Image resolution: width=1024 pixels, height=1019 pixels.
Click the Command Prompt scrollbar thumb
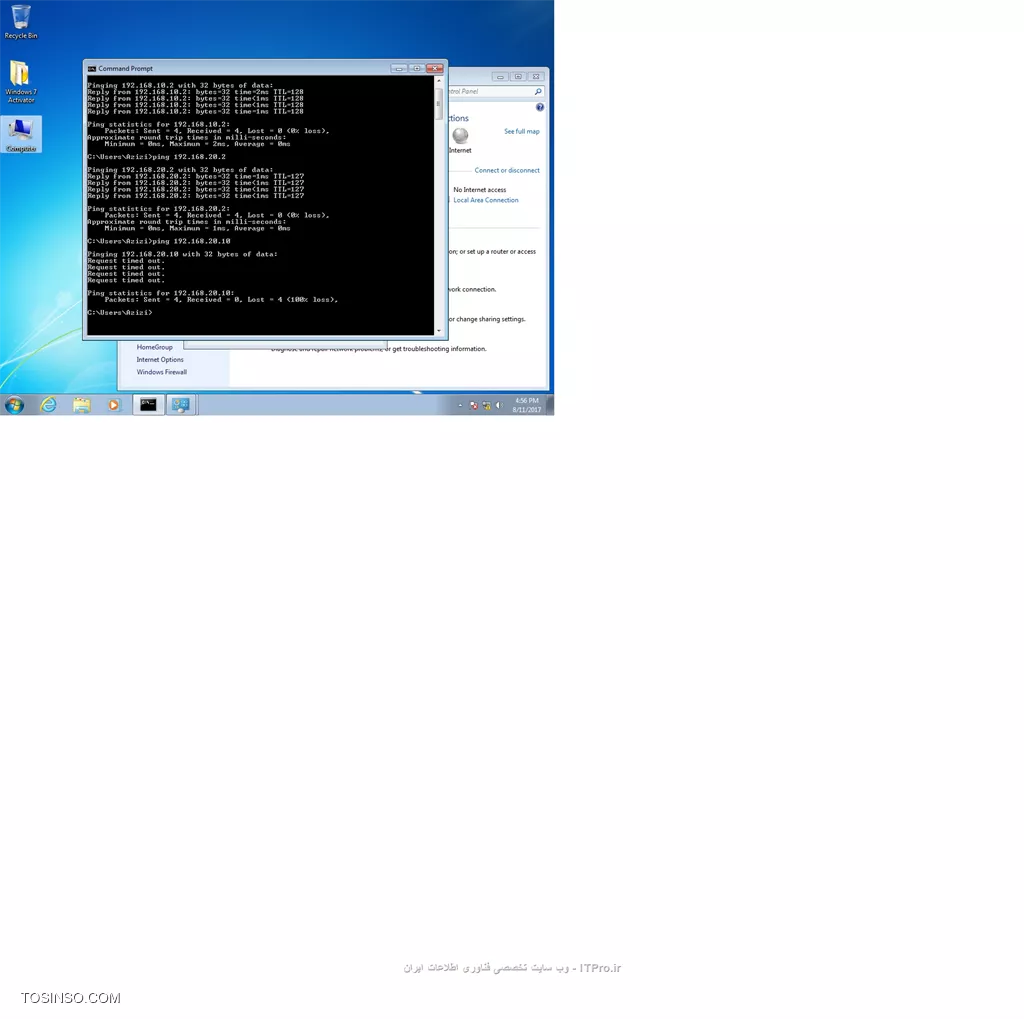click(x=439, y=103)
